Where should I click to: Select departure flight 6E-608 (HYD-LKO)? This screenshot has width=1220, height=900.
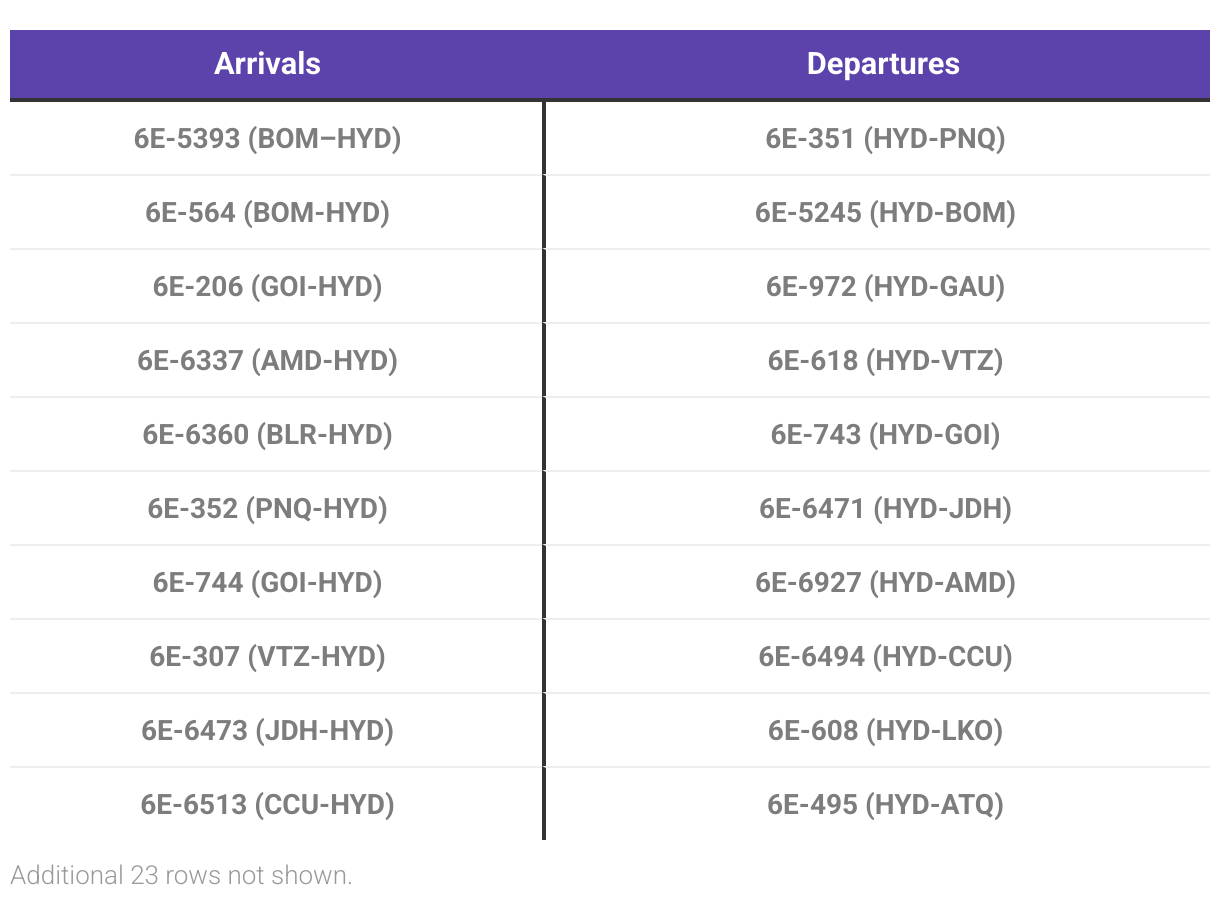(x=885, y=730)
